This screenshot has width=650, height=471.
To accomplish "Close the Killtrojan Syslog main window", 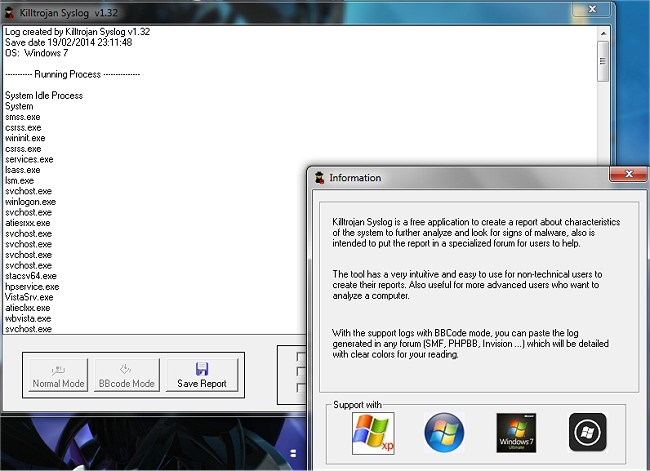I will point(592,9).
